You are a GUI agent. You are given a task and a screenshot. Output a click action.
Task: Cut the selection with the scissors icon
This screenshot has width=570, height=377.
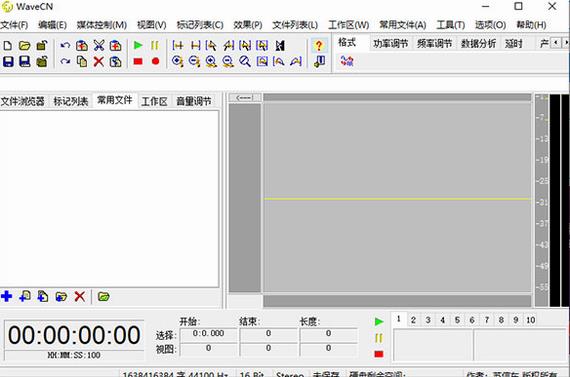(x=99, y=46)
